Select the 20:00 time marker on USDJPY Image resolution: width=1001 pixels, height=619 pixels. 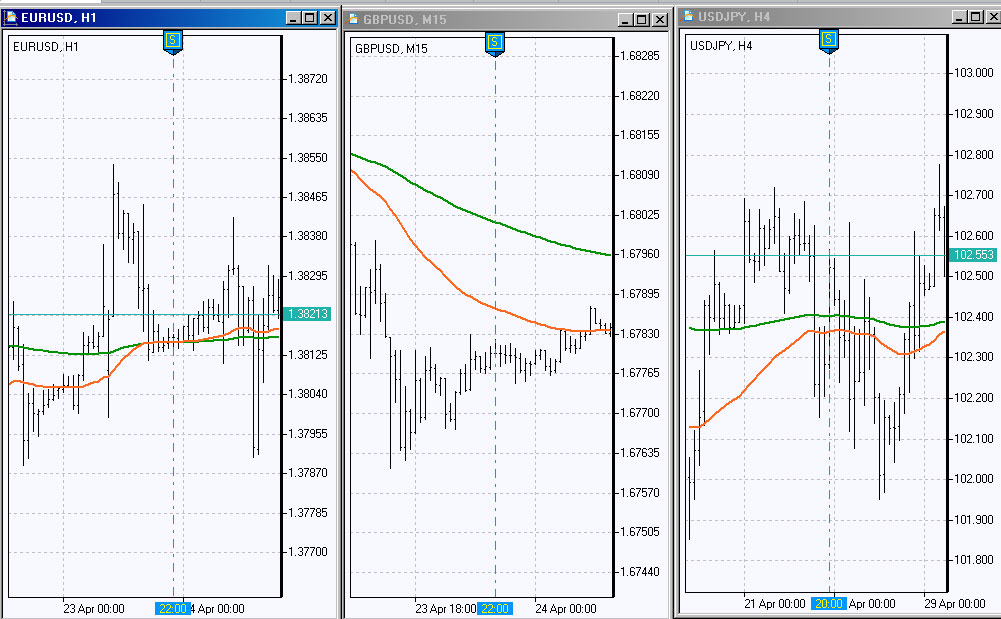coord(828,604)
